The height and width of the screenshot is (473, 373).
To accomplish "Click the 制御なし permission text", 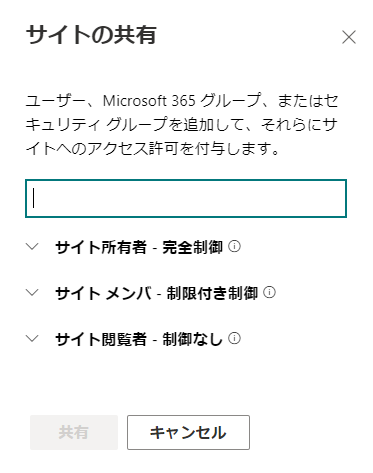I will (x=192, y=339).
